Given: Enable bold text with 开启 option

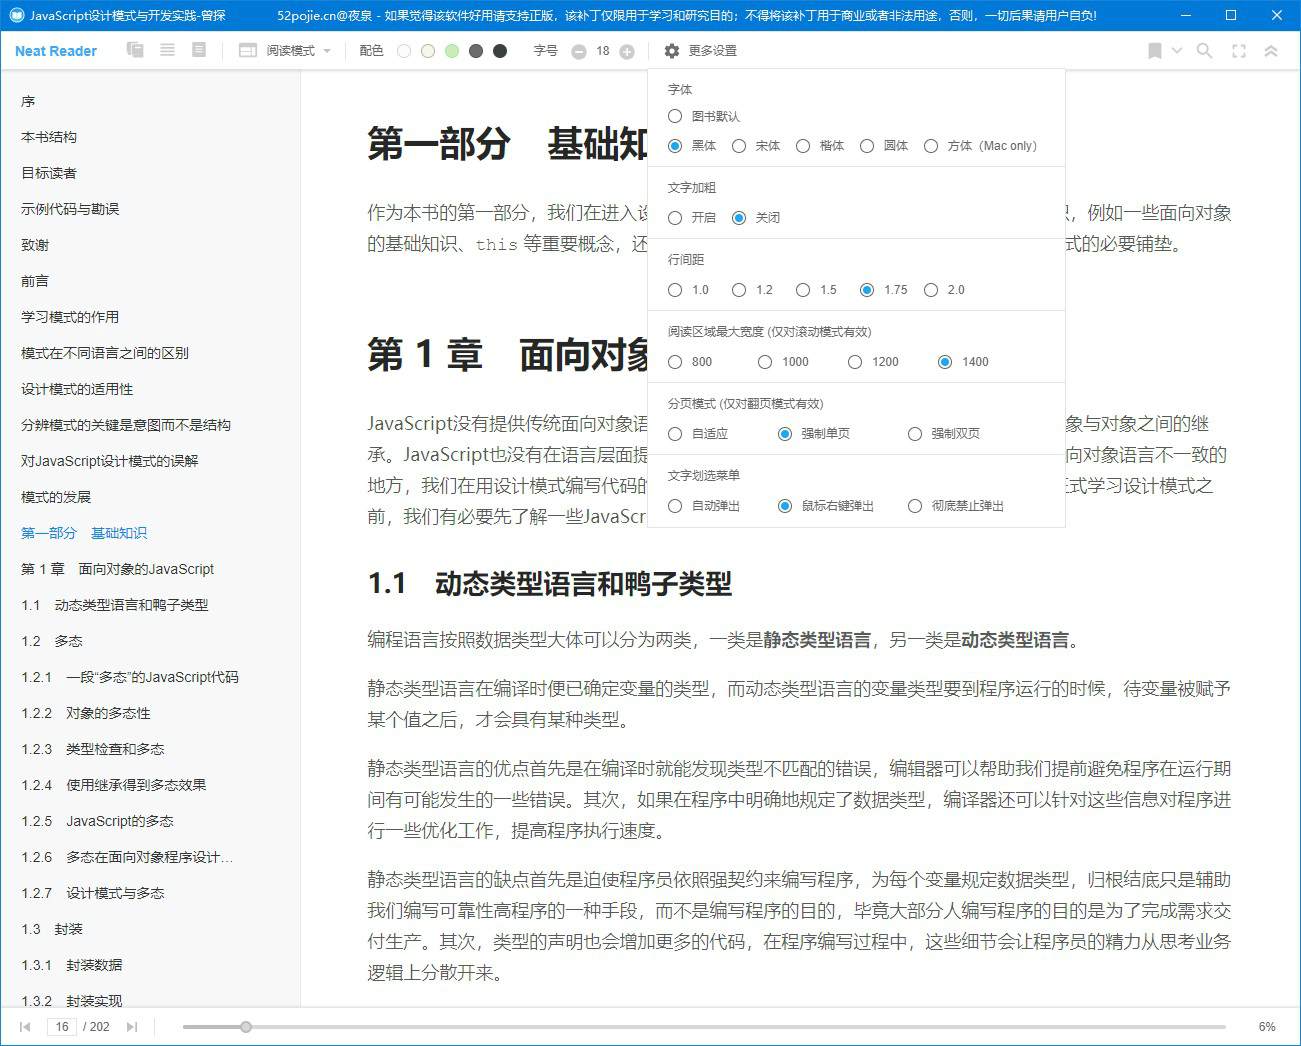Looking at the screenshot, I should tap(675, 218).
